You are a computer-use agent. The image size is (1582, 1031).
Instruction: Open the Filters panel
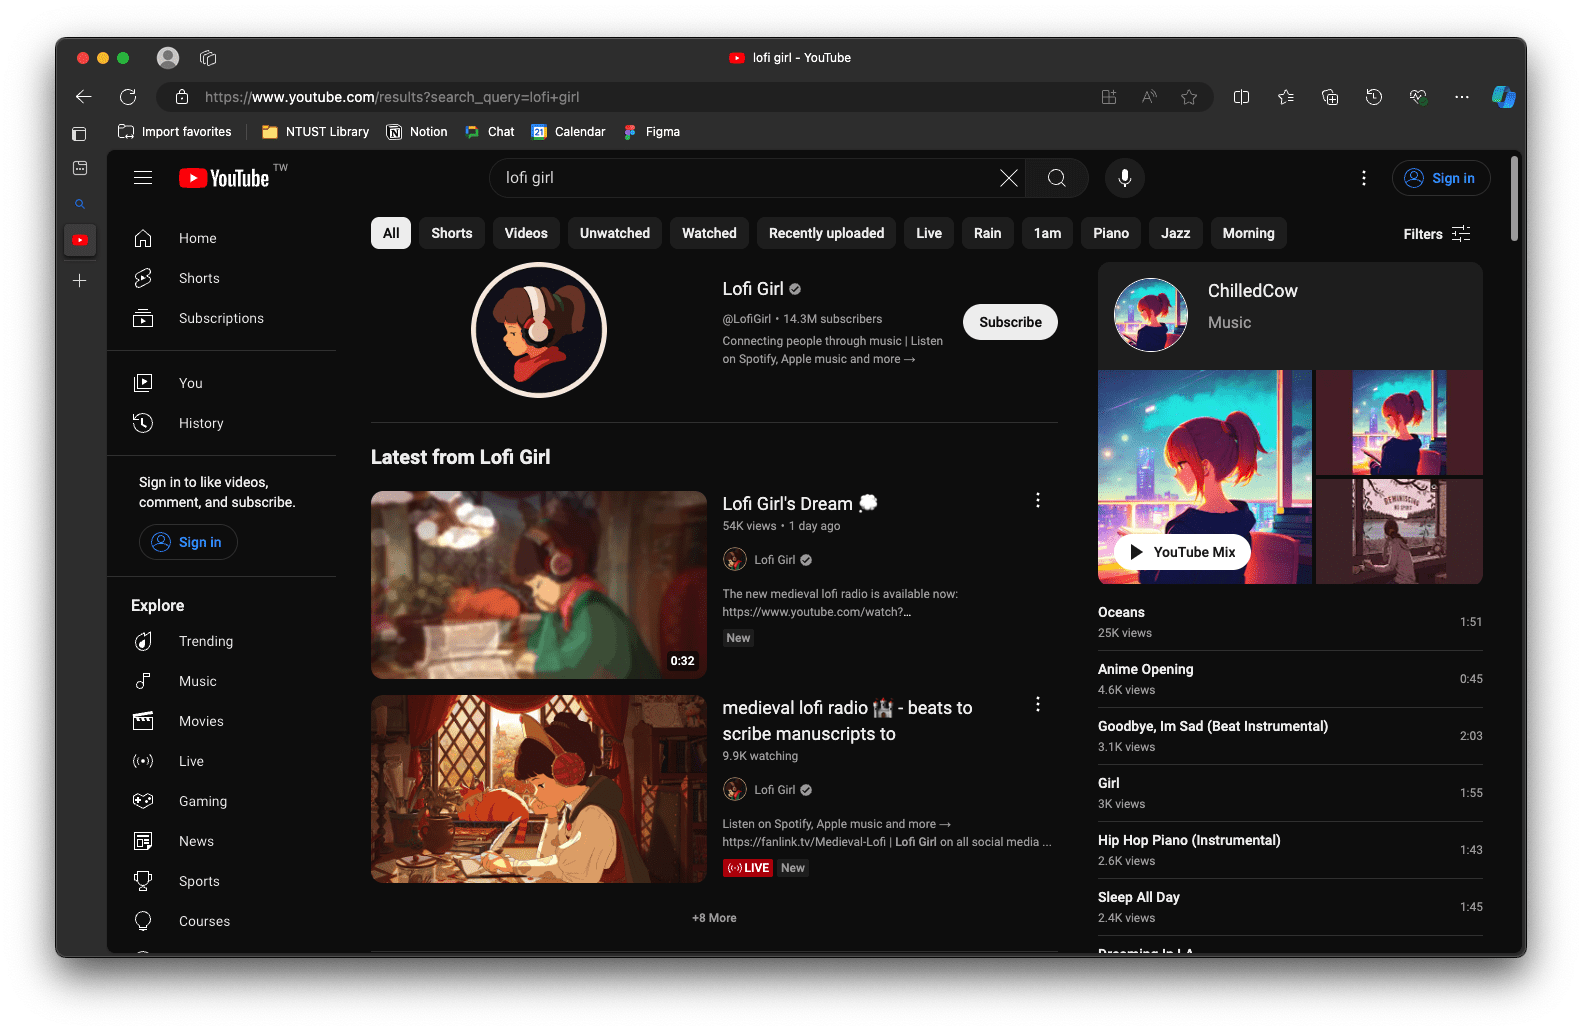pos(1437,234)
